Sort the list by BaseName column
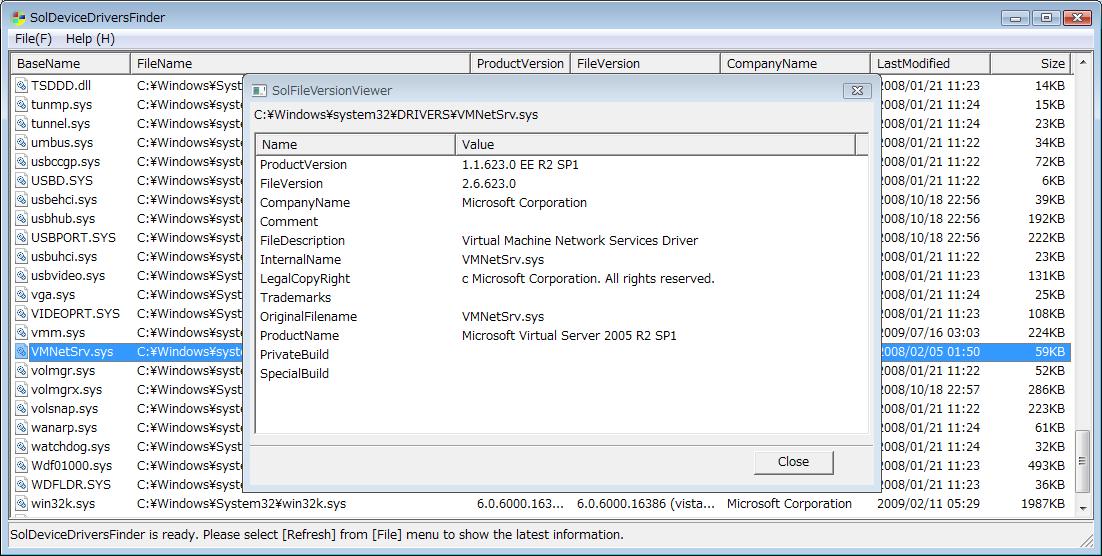1102x556 pixels. 70,63
